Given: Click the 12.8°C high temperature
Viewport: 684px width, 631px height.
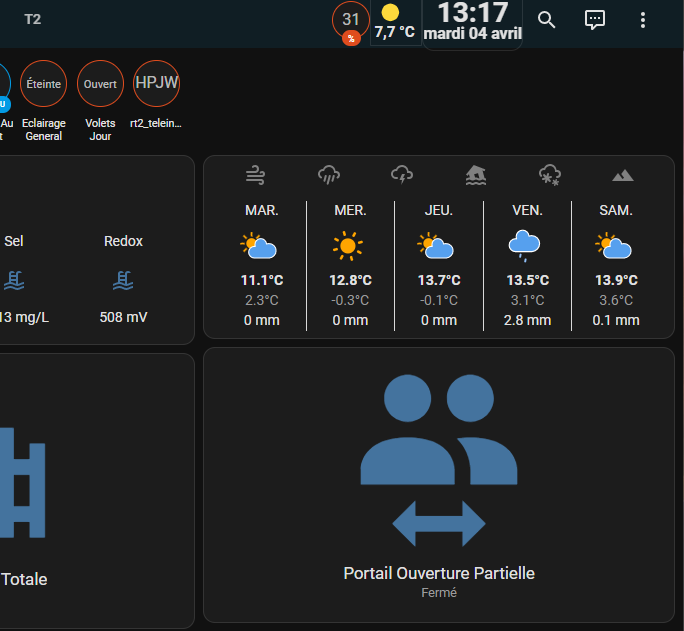Looking at the screenshot, I should pos(350,280).
